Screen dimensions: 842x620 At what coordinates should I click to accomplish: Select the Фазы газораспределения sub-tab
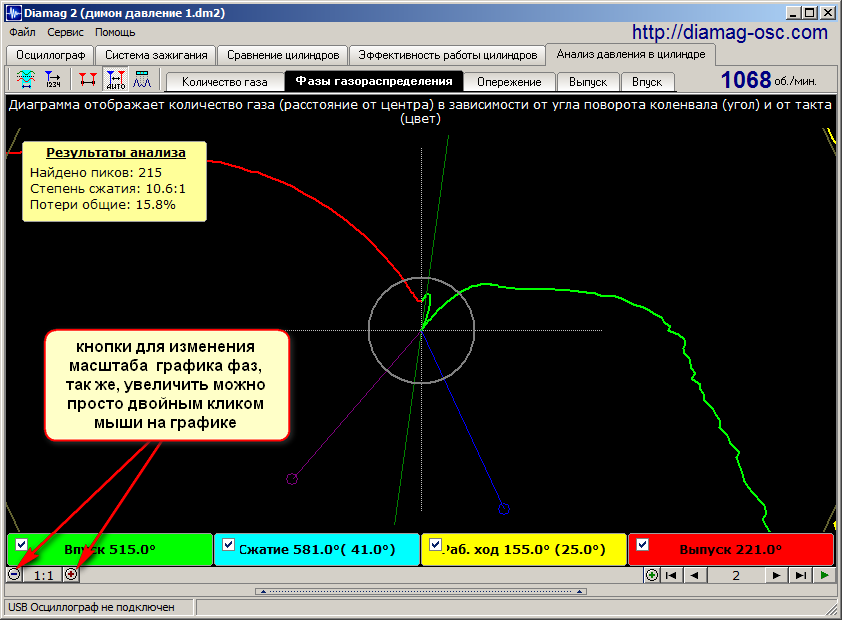pyautogui.click(x=374, y=81)
